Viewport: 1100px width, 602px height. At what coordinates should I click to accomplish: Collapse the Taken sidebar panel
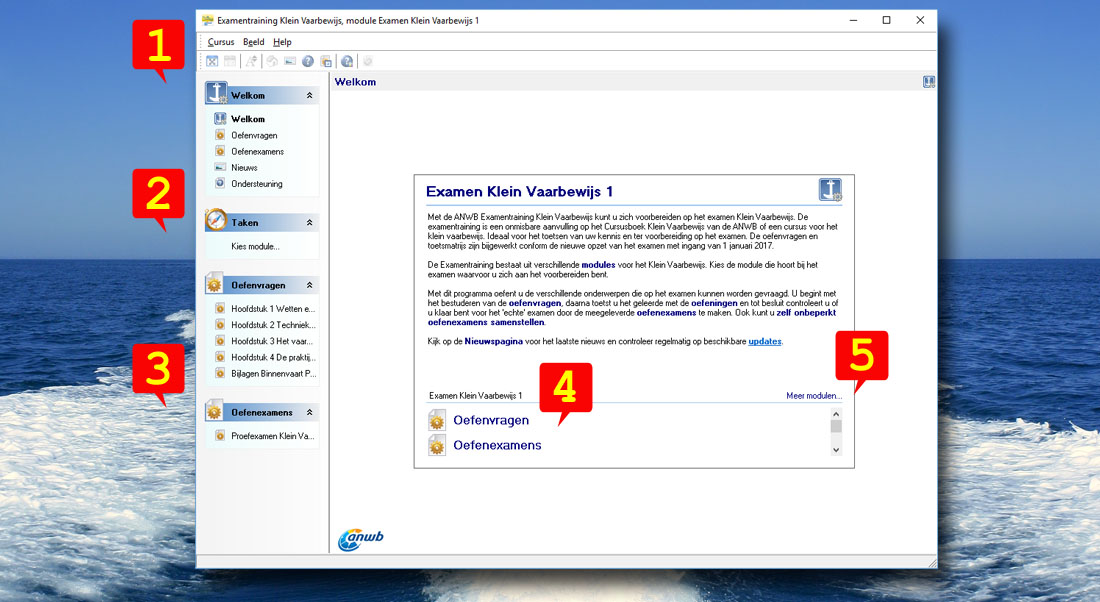pyautogui.click(x=309, y=223)
